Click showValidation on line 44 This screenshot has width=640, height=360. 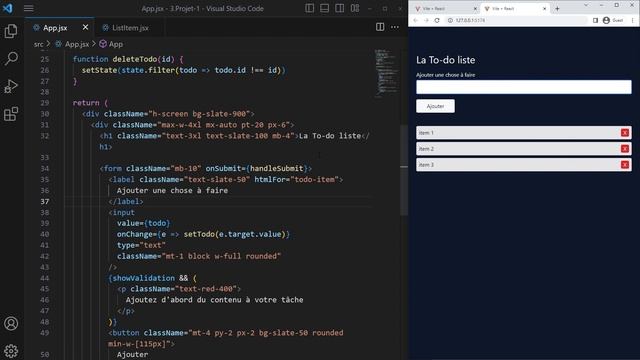click(143, 278)
